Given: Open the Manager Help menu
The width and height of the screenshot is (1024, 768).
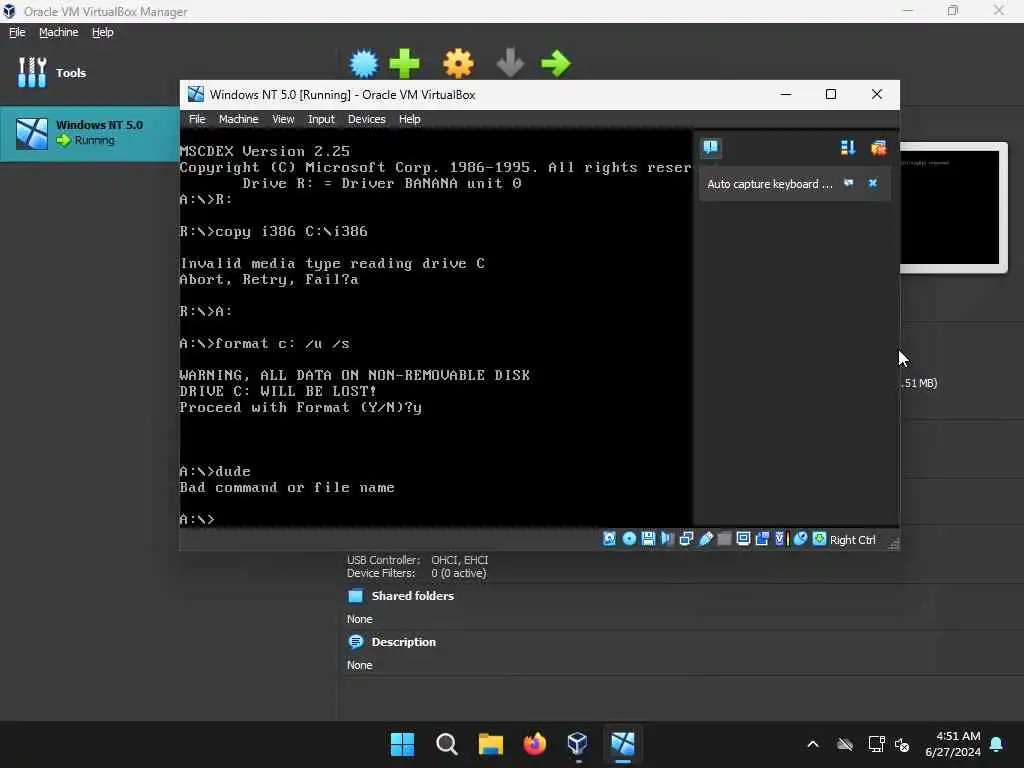Looking at the screenshot, I should [x=103, y=32].
